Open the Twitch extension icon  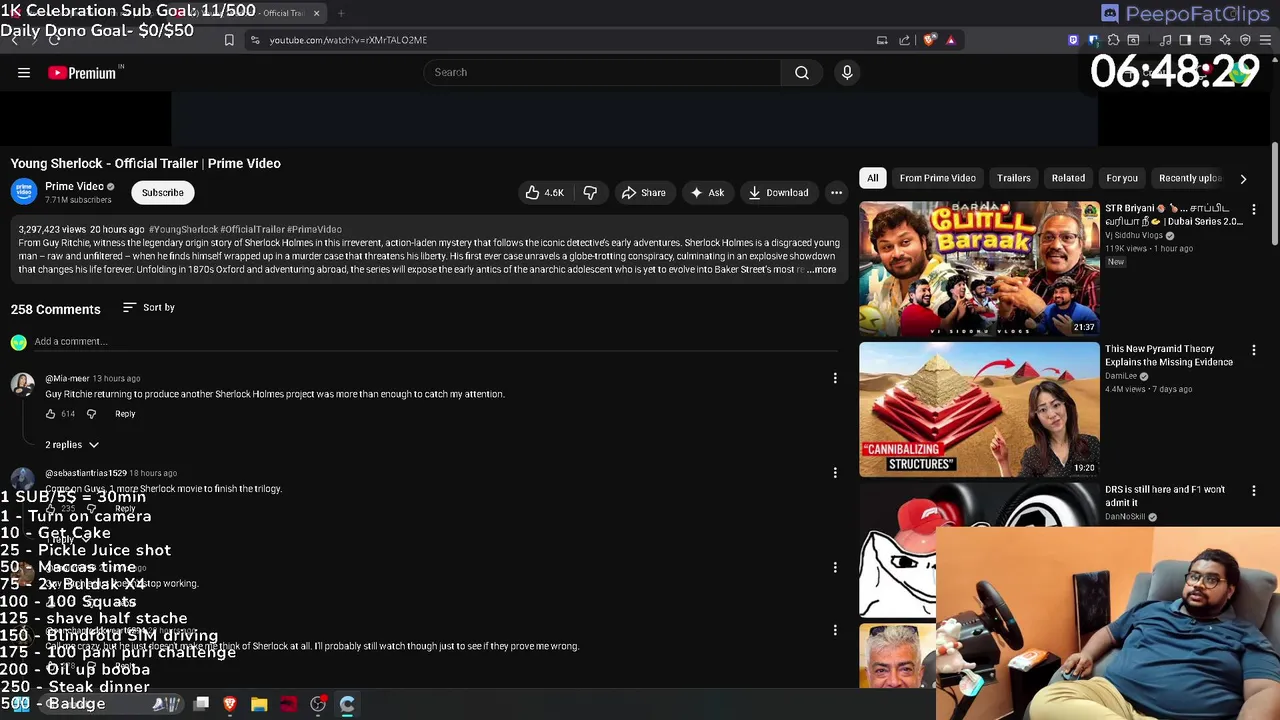1073,40
